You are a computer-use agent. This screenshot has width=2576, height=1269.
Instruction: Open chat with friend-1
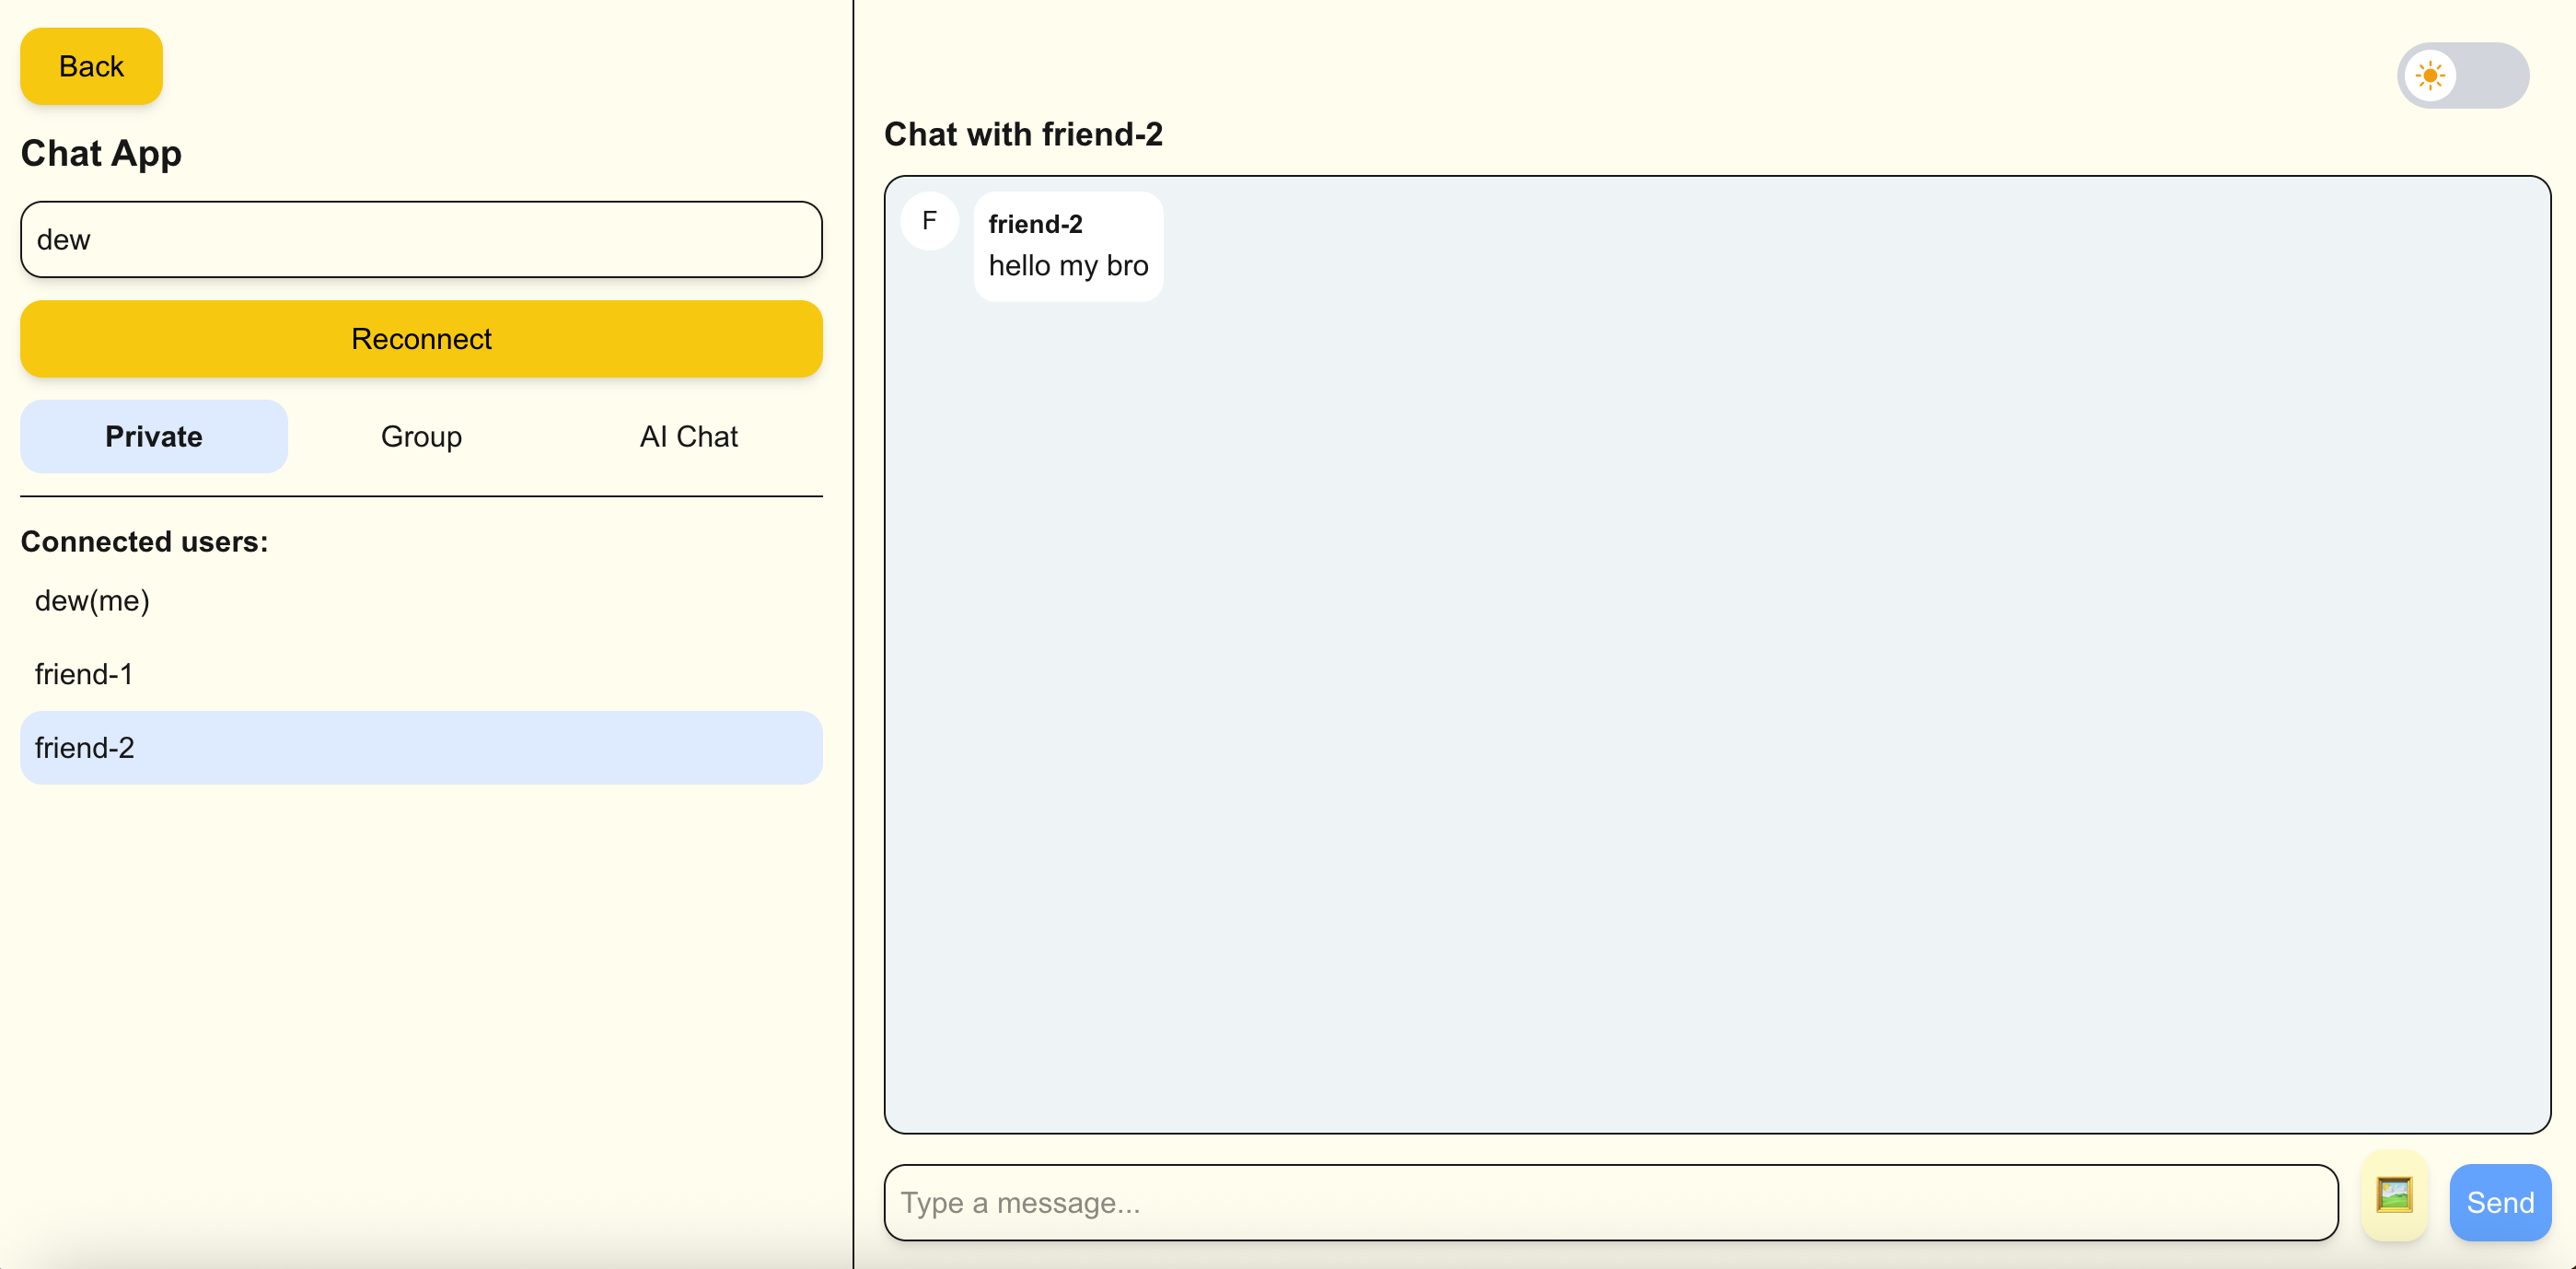click(84, 674)
